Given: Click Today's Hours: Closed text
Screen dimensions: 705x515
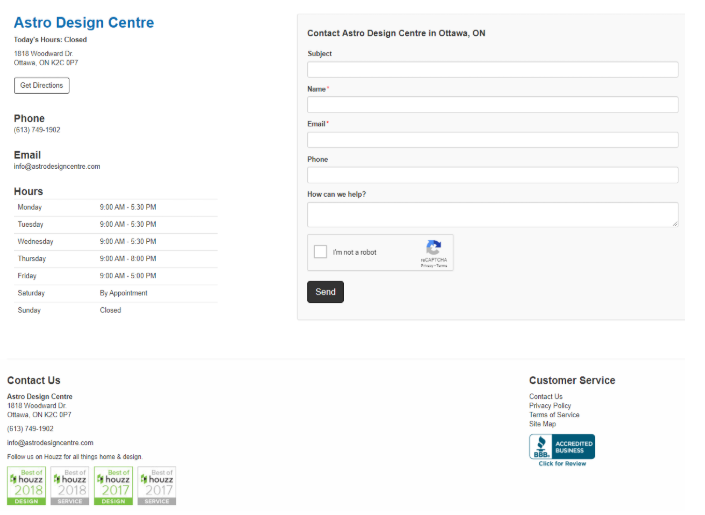Looking at the screenshot, I should click(50, 40).
